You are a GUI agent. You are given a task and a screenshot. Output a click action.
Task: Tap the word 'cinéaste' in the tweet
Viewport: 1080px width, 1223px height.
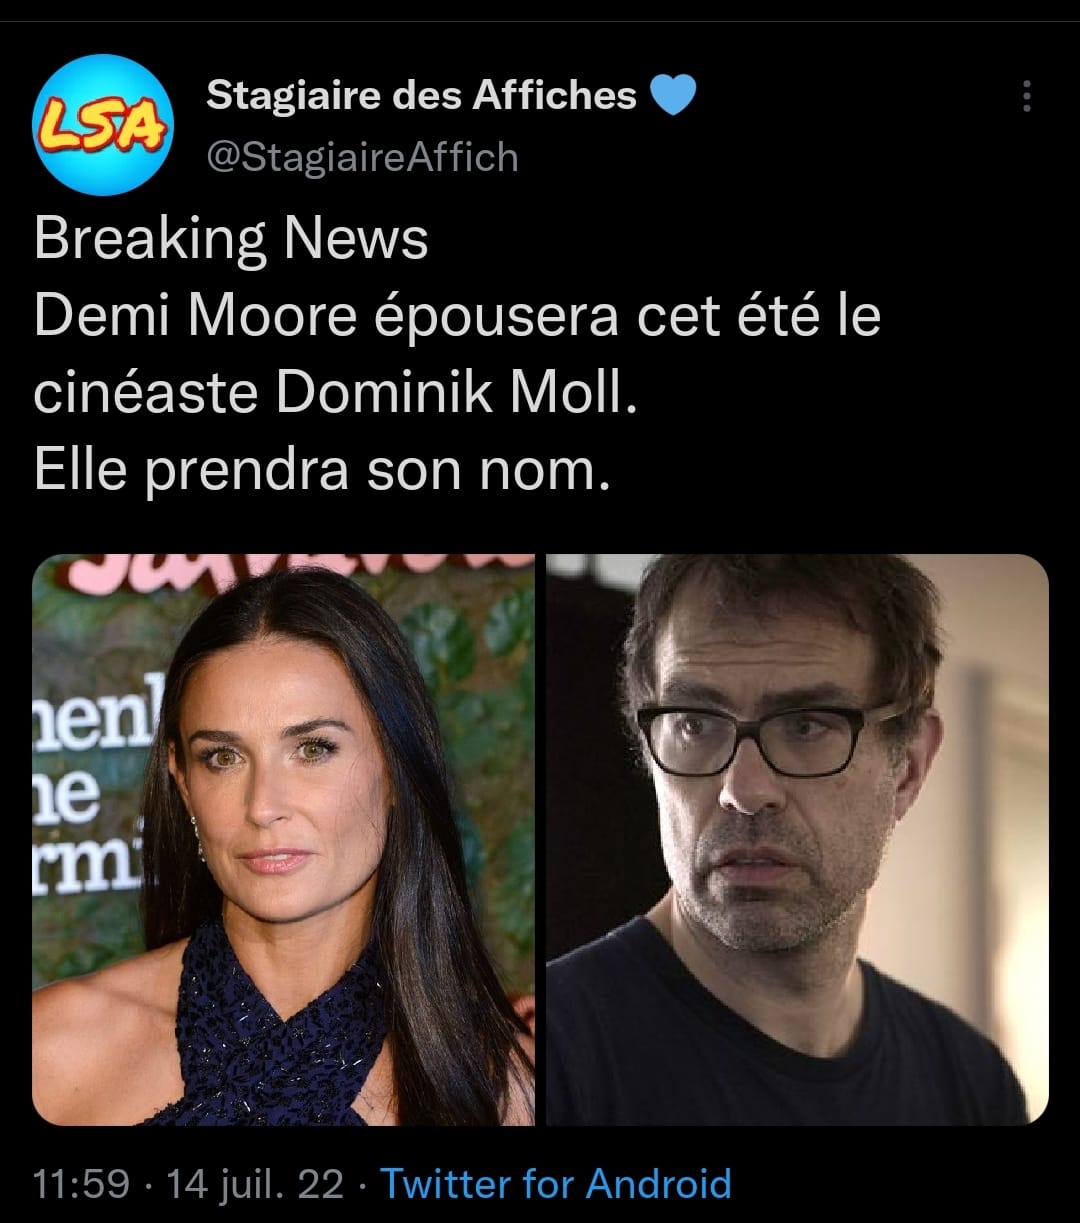tap(146, 394)
